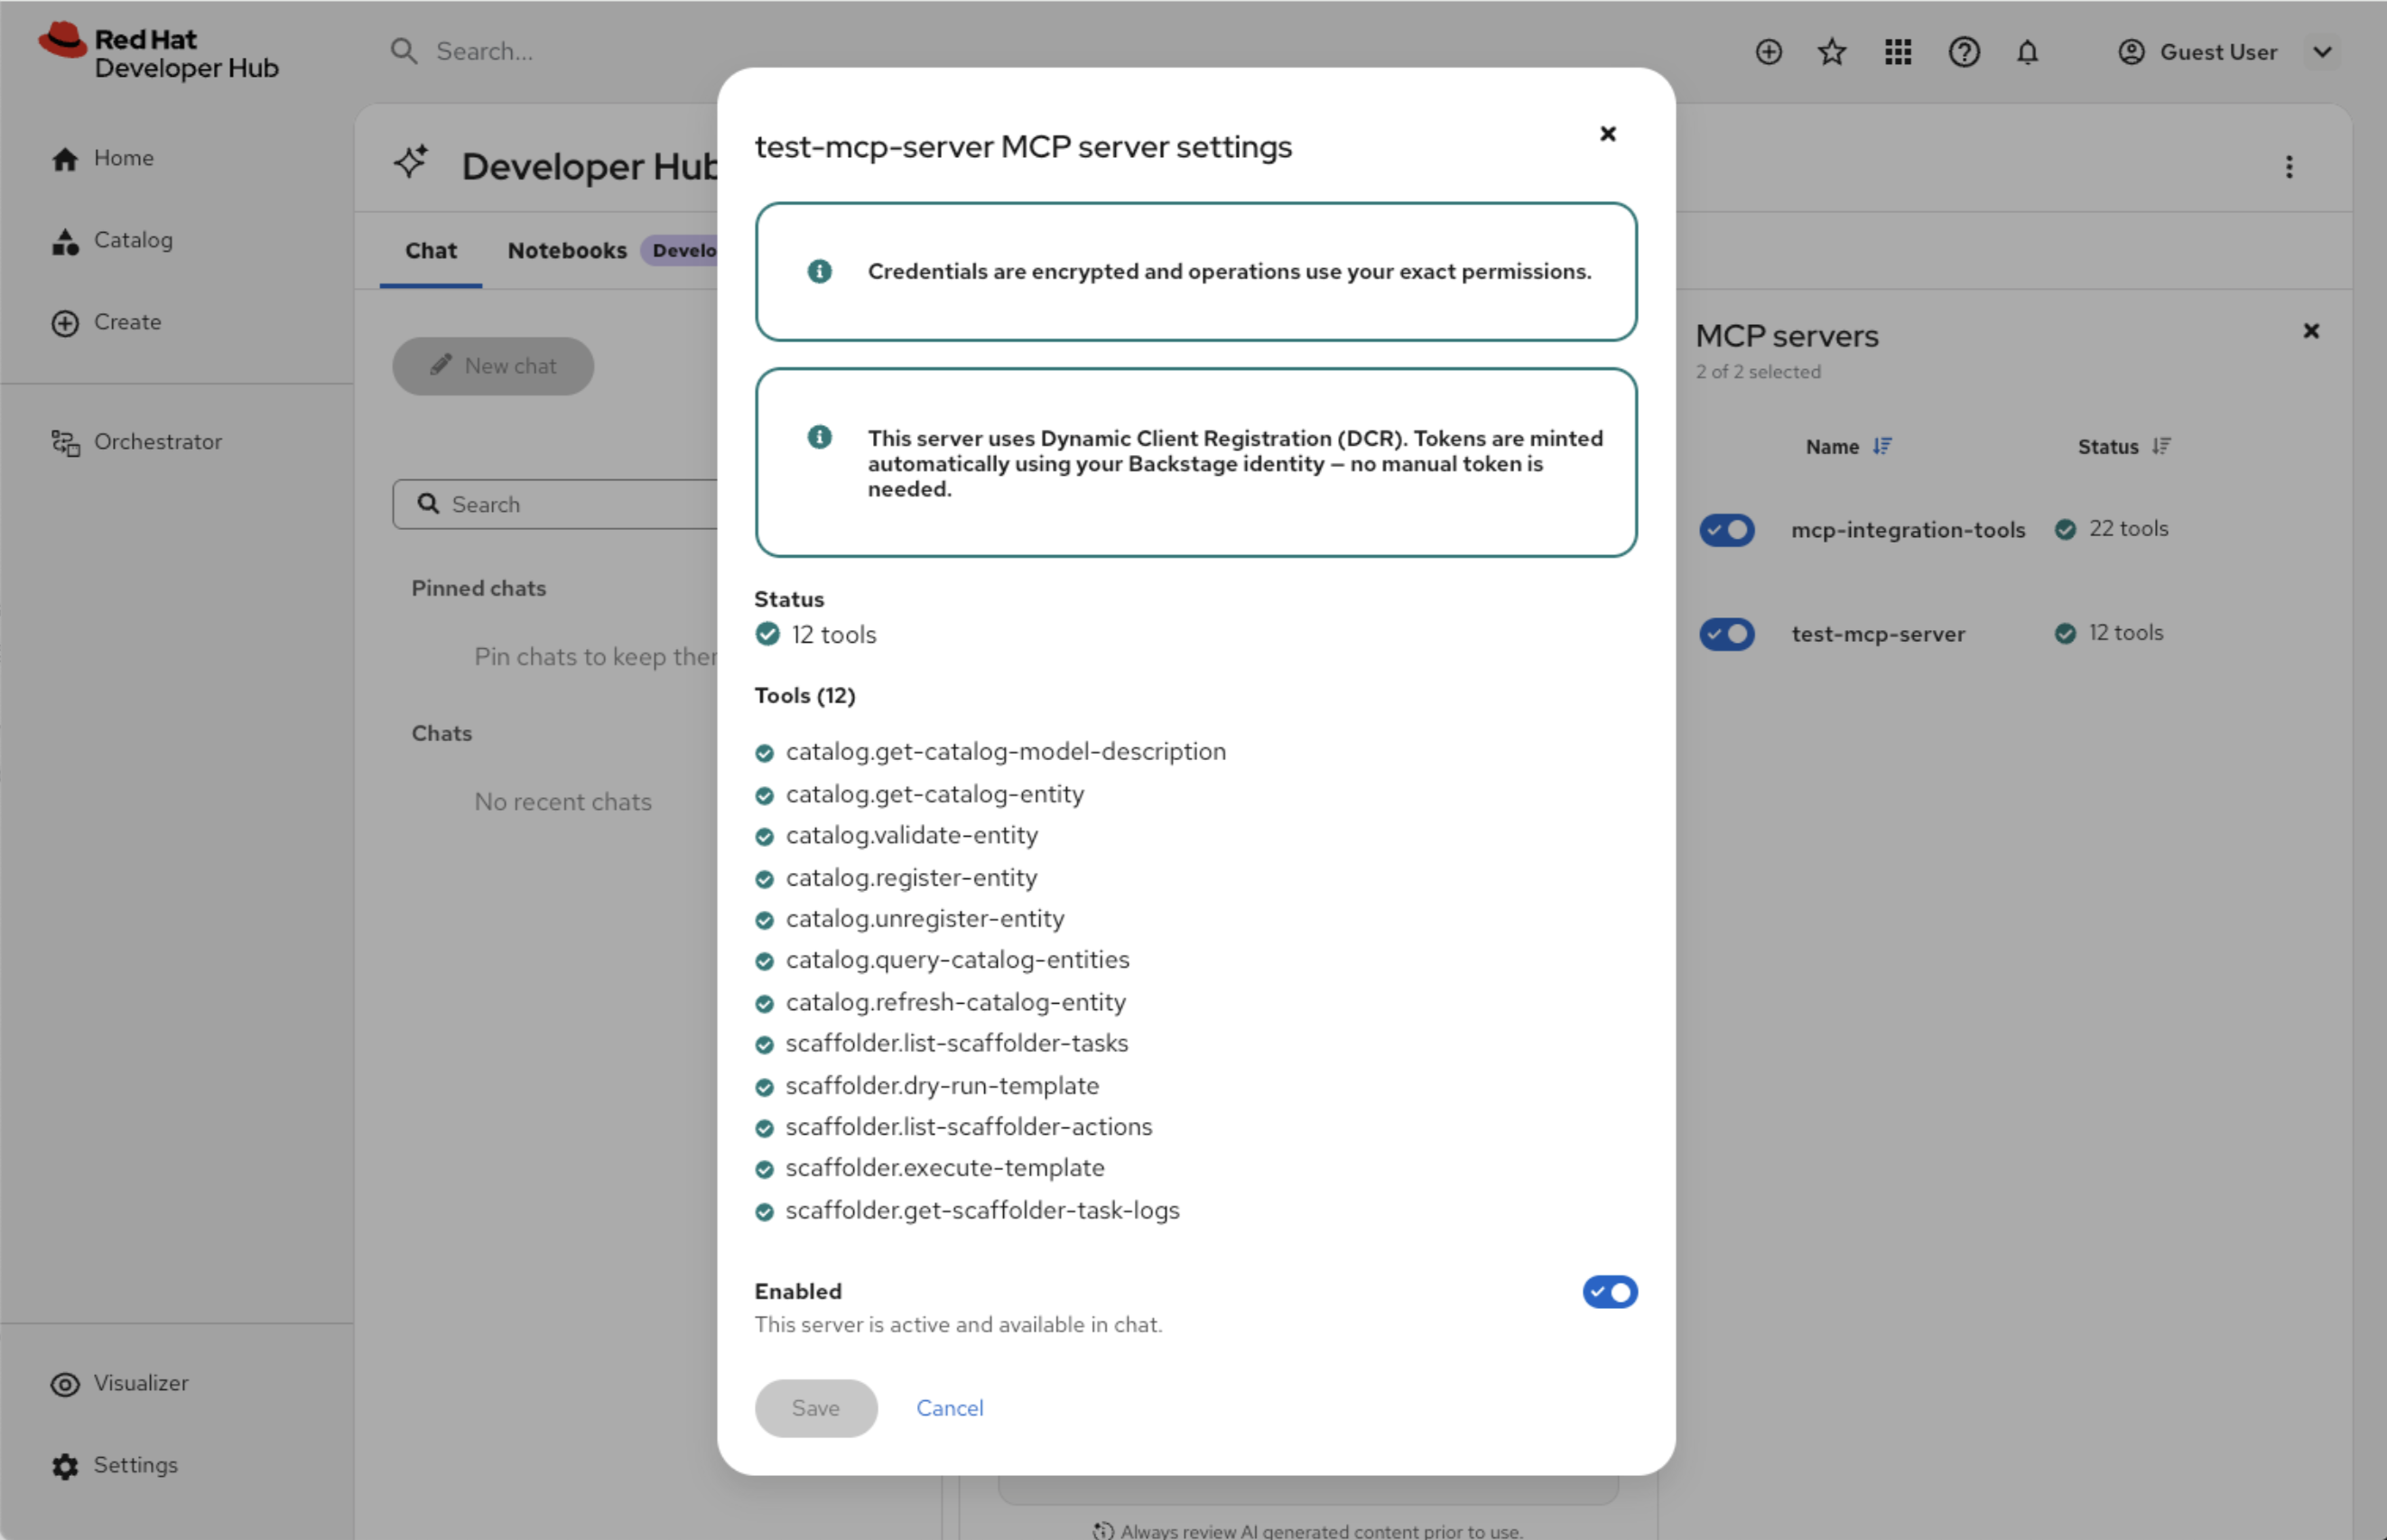The width and height of the screenshot is (2387, 1540).
Task: Expand the Guest User dropdown chevron
Action: click(x=2322, y=52)
